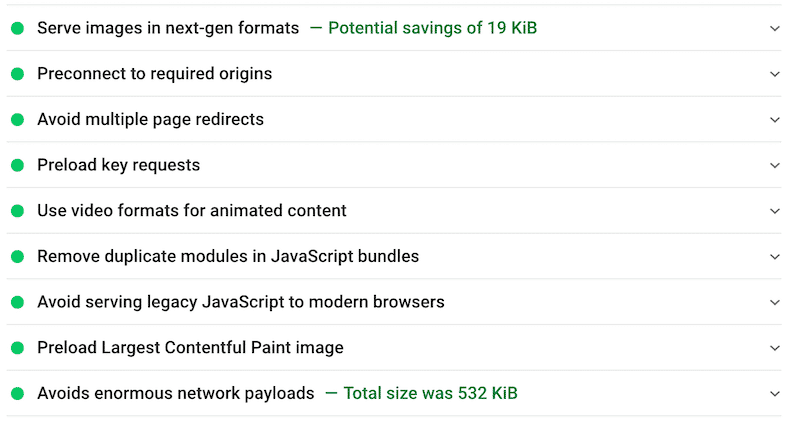
Task: Click Potential savings of 19 KiB text
Action: (x=432, y=28)
